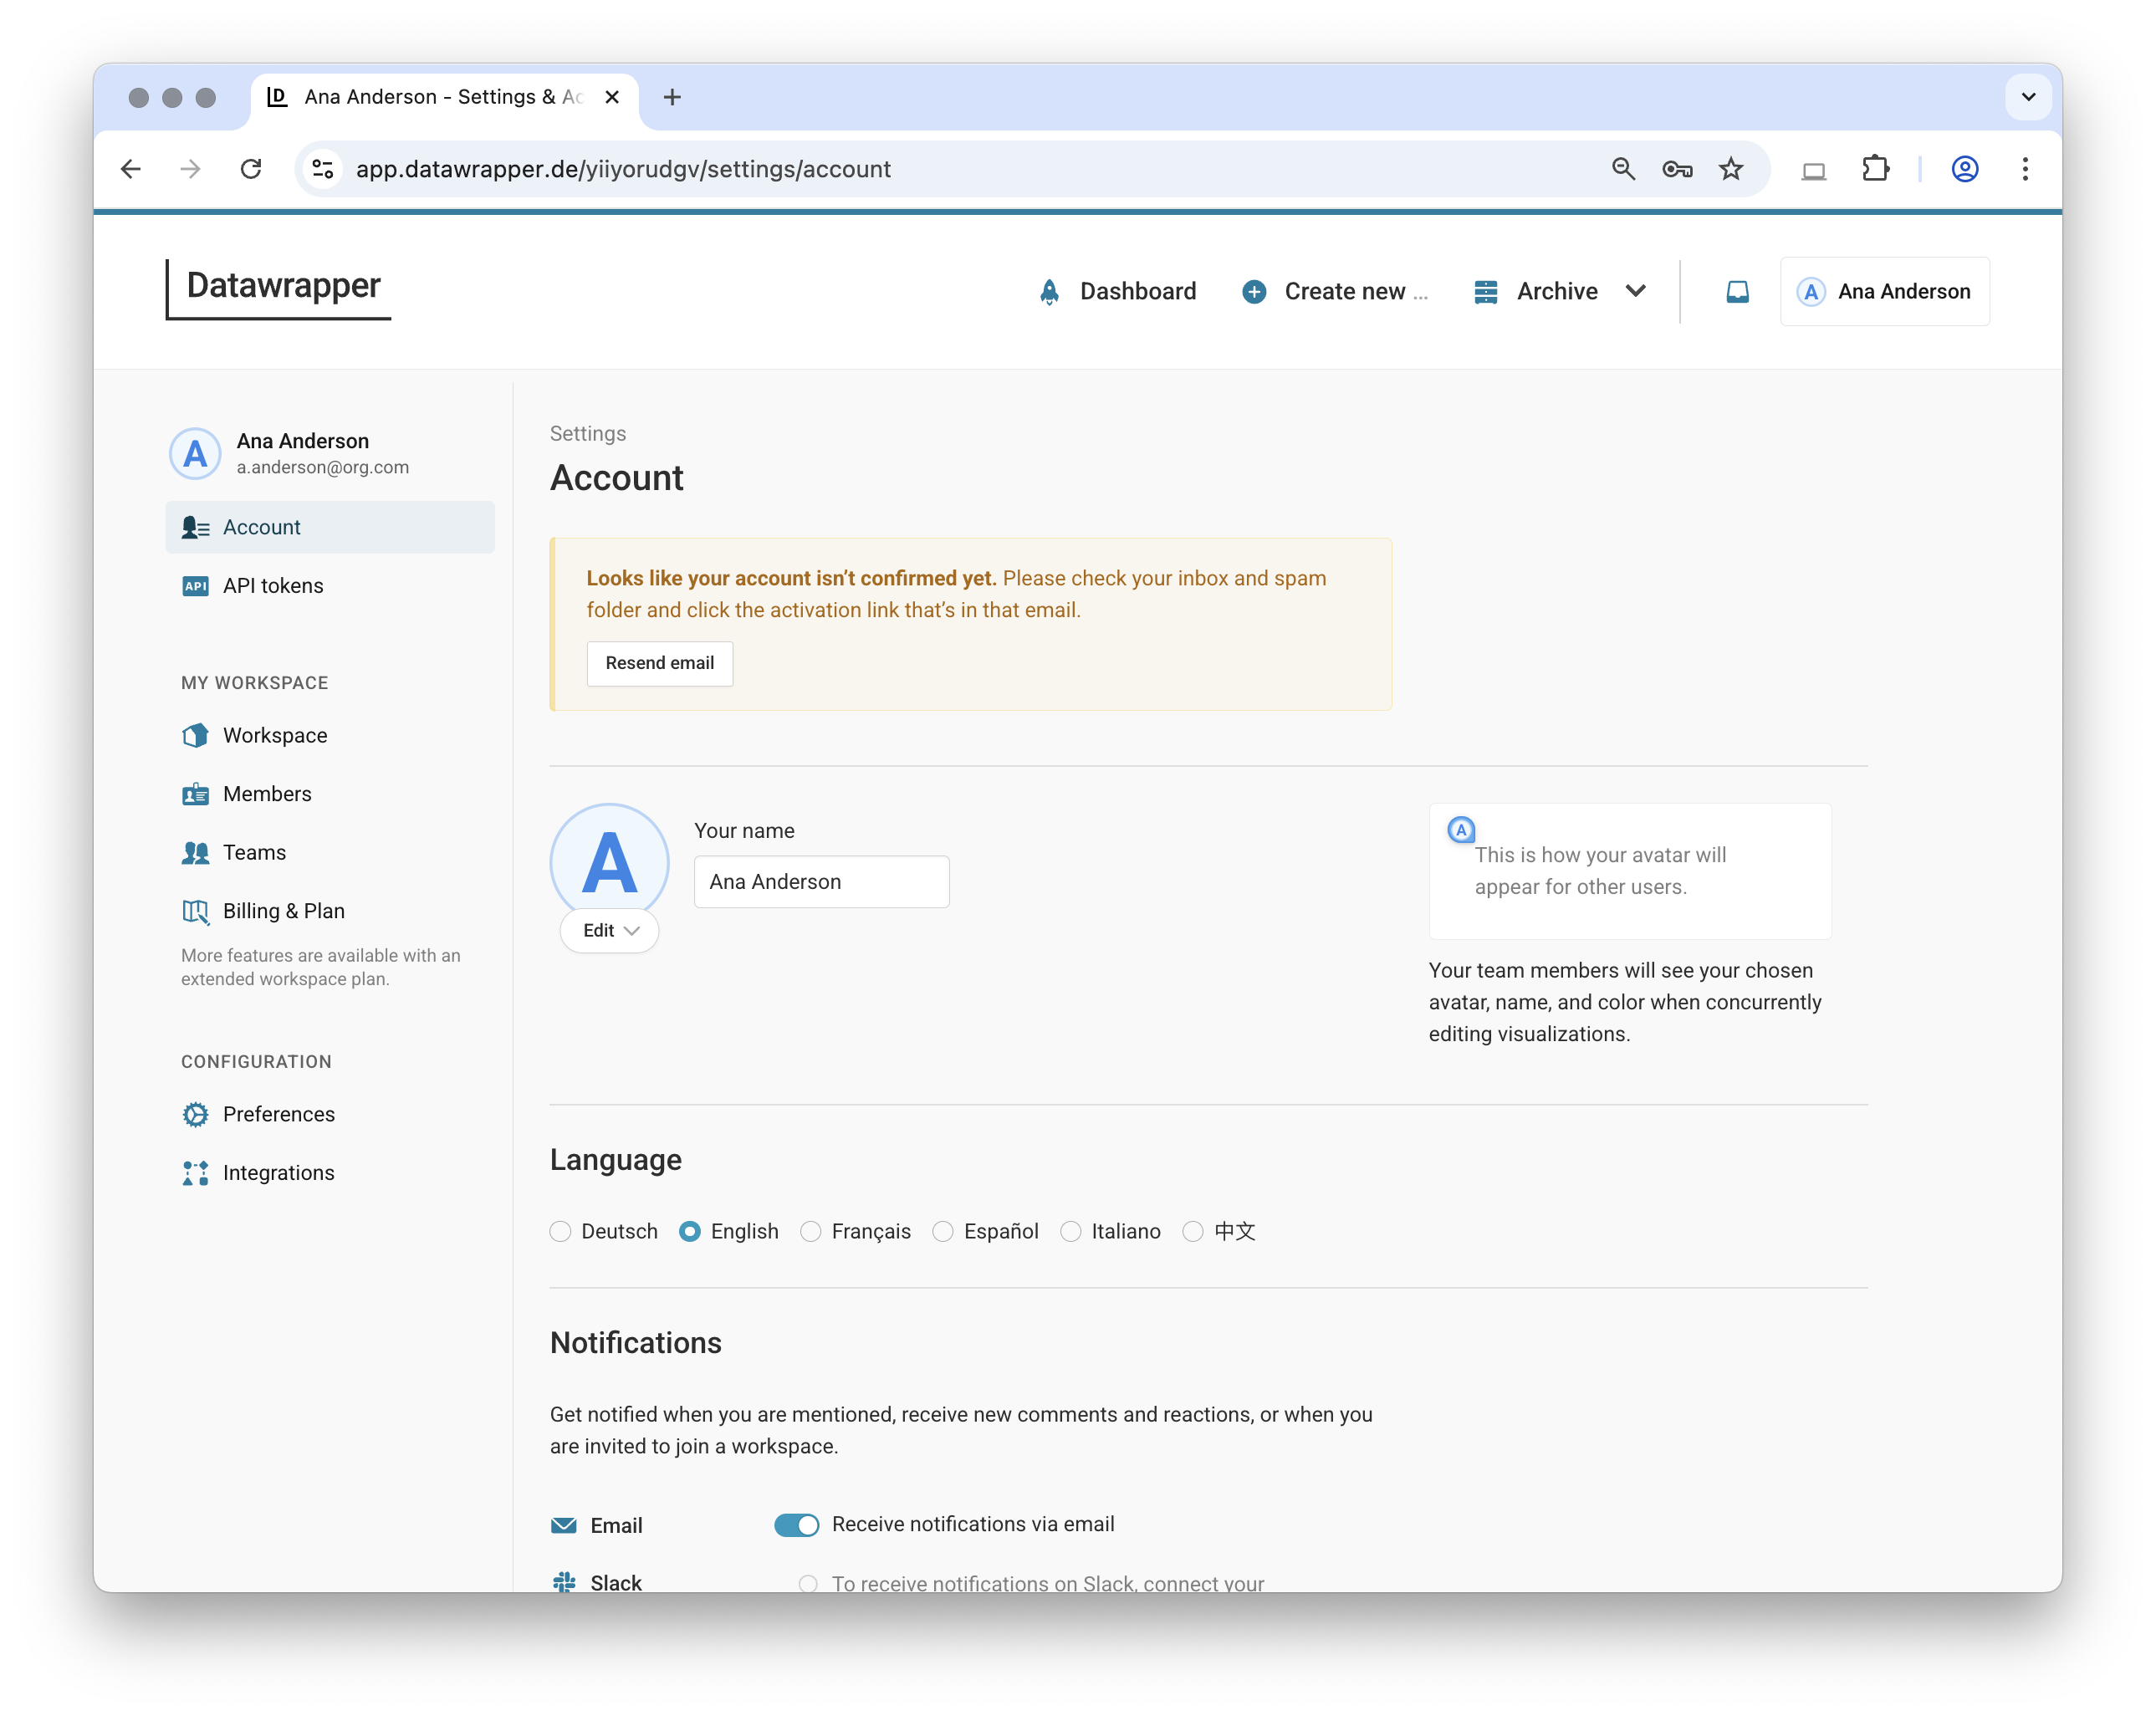Click the Your name text field
Viewport: 2156px width, 1716px height.
[x=821, y=881]
